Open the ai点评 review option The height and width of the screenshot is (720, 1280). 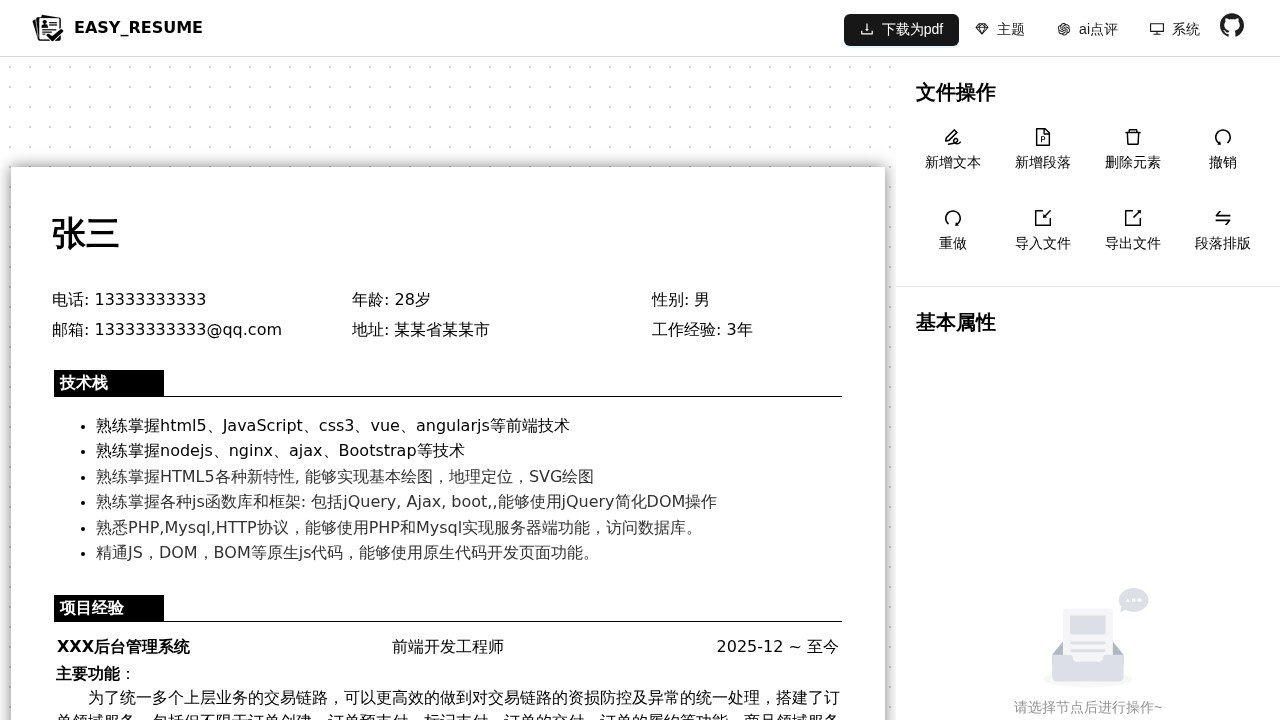1088,29
